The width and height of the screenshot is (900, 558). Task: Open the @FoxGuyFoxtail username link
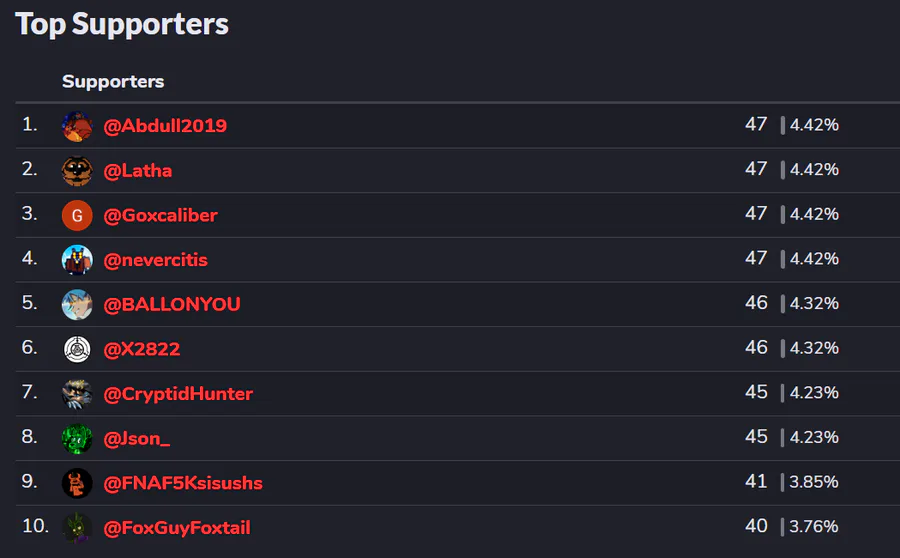pos(177,528)
